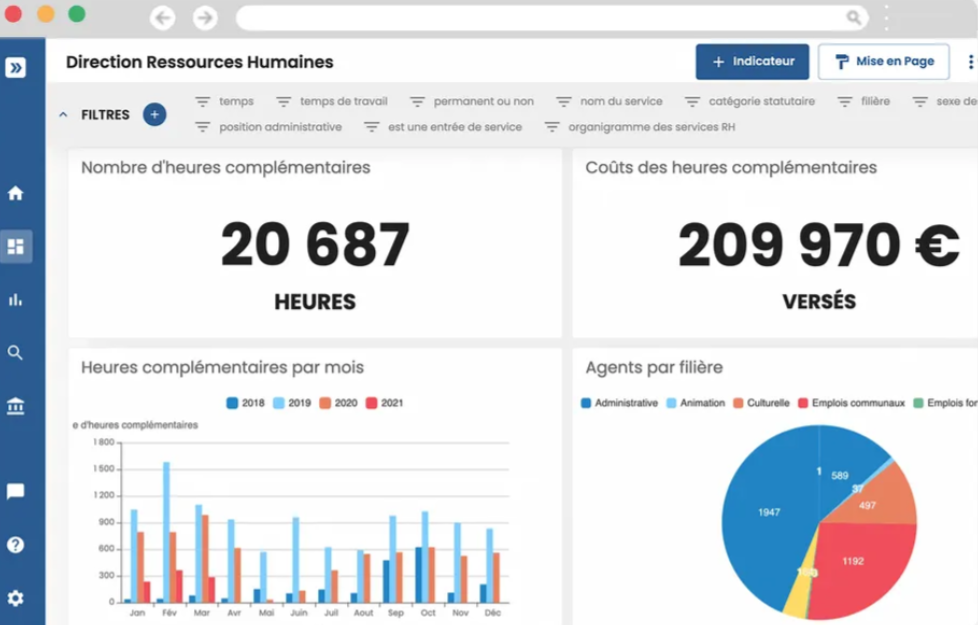Viewport: 978px width, 625px height.
Task: Click the Mise en Page button
Action: (x=883, y=61)
